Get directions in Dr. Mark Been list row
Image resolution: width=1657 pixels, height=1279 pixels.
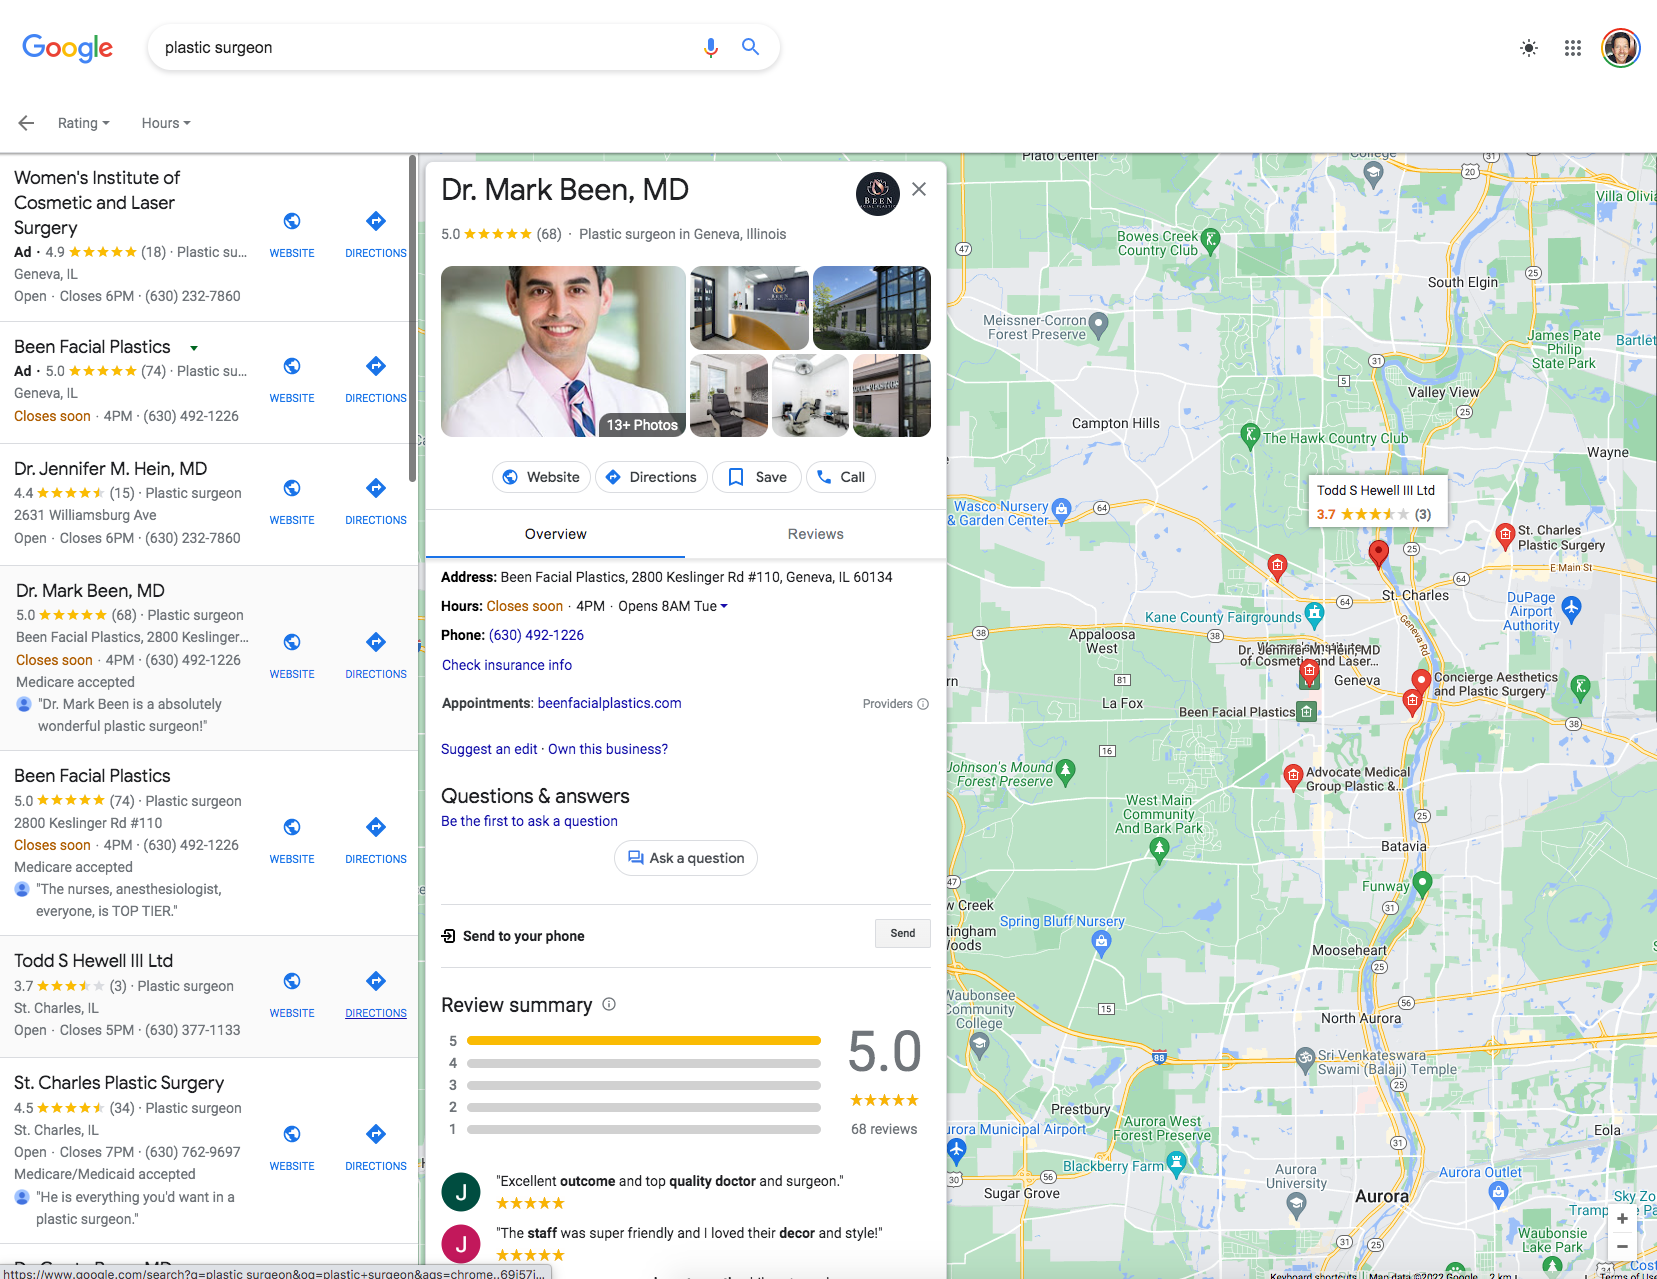(x=376, y=655)
